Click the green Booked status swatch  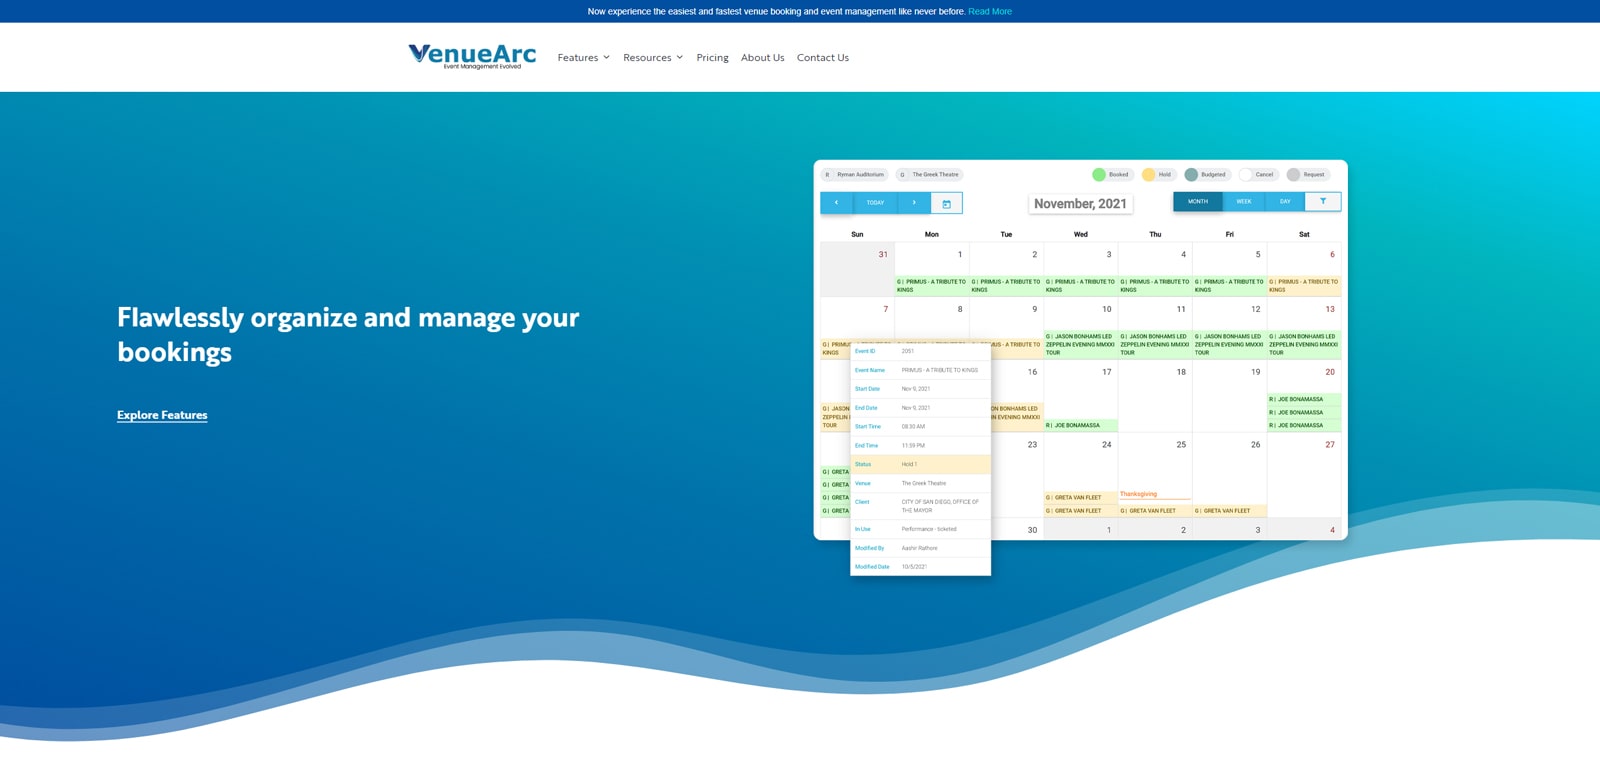(x=1099, y=175)
